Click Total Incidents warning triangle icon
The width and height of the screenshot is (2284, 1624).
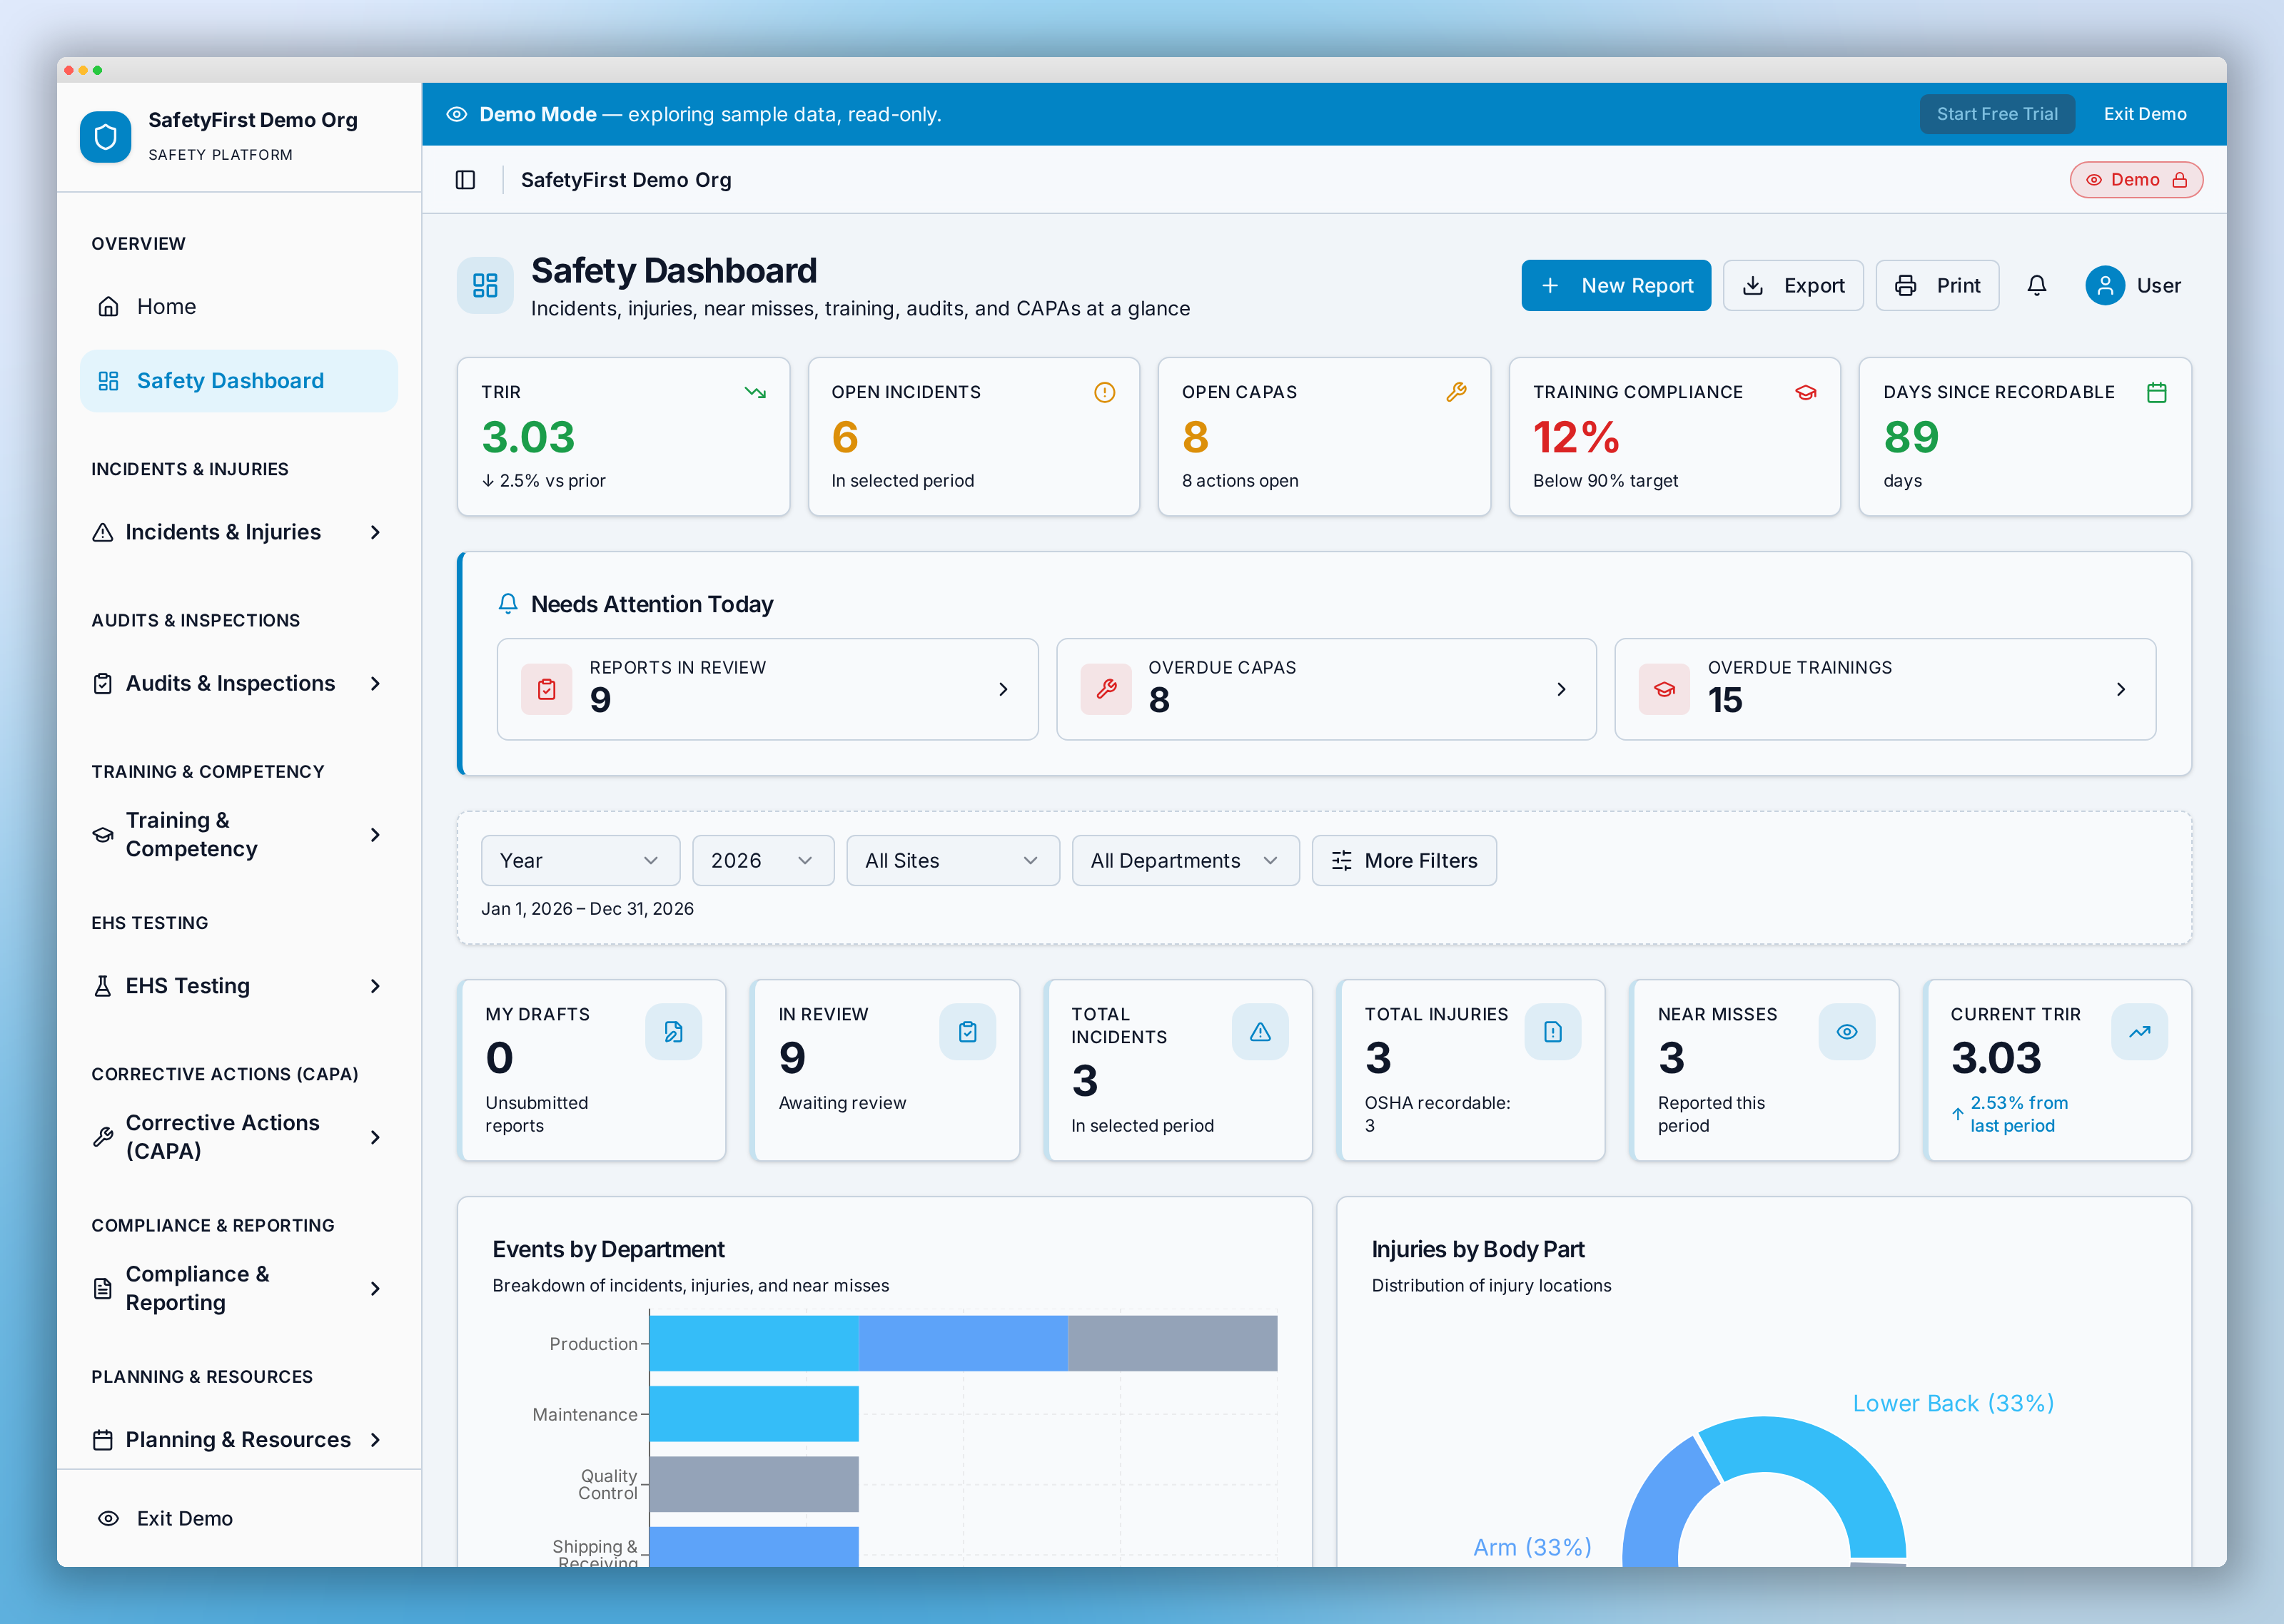pyautogui.click(x=1260, y=1032)
